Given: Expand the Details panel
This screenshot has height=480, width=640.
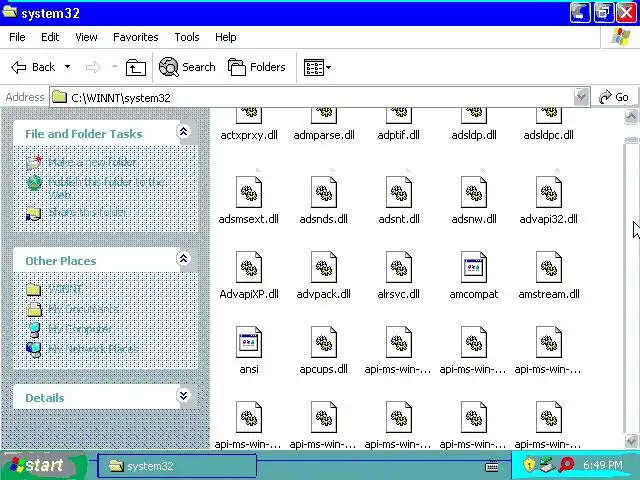Looking at the screenshot, I should click(x=183, y=395).
